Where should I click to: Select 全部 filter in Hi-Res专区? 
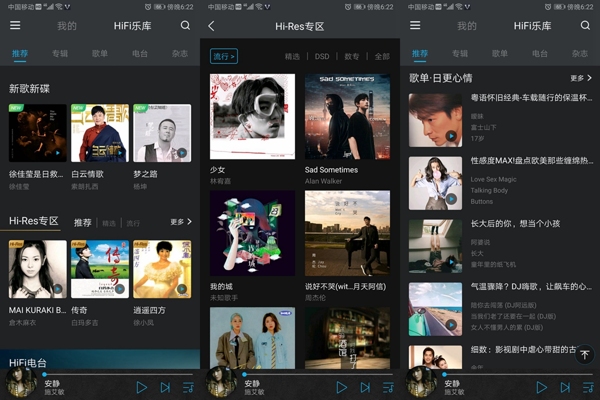[382, 57]
